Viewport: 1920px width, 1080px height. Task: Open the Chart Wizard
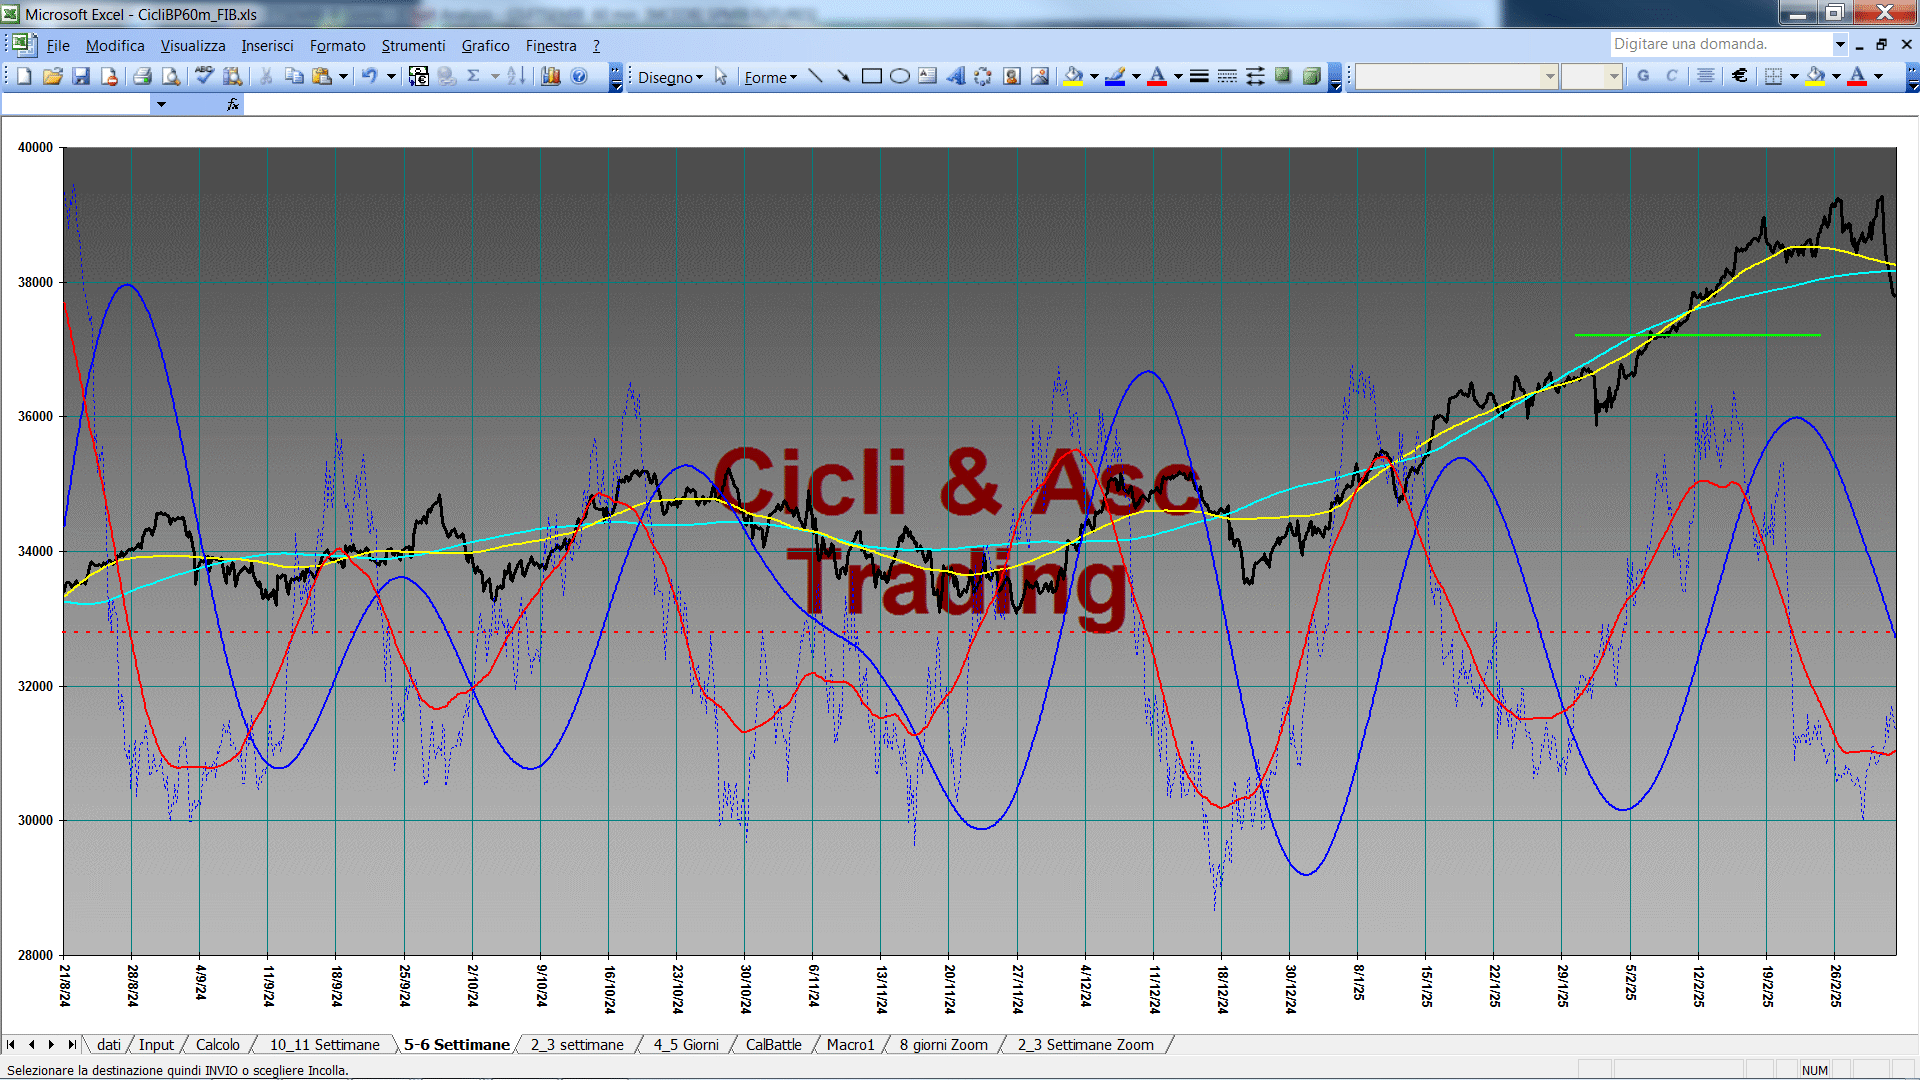[550, 76]
